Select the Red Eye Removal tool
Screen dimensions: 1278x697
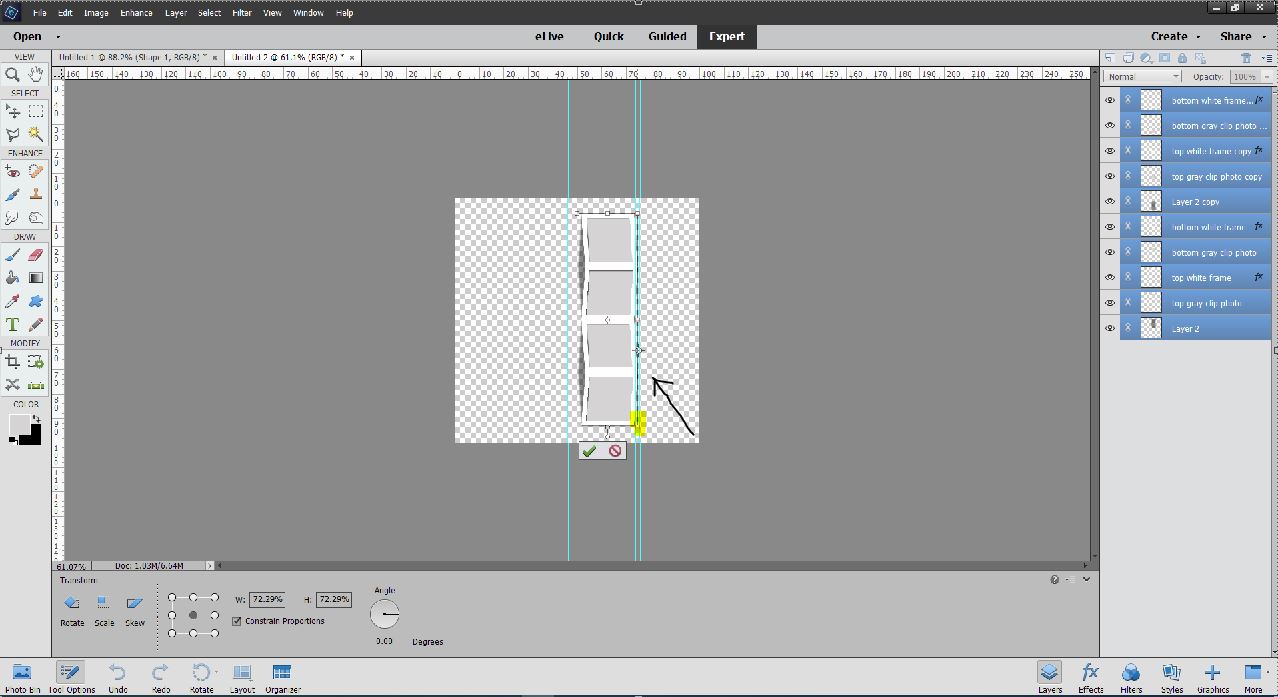click(x=13, y=172)
